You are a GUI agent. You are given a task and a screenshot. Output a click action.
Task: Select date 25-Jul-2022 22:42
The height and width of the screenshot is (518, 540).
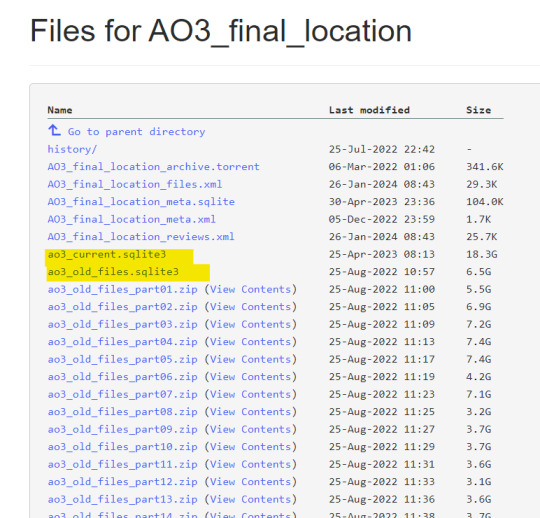tap(382, 149)
